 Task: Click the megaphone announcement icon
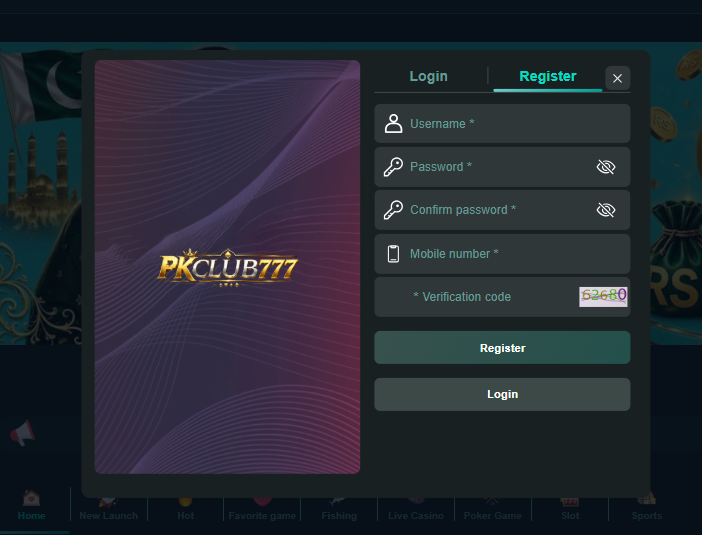pyautogui.click(x=22, y=433)
